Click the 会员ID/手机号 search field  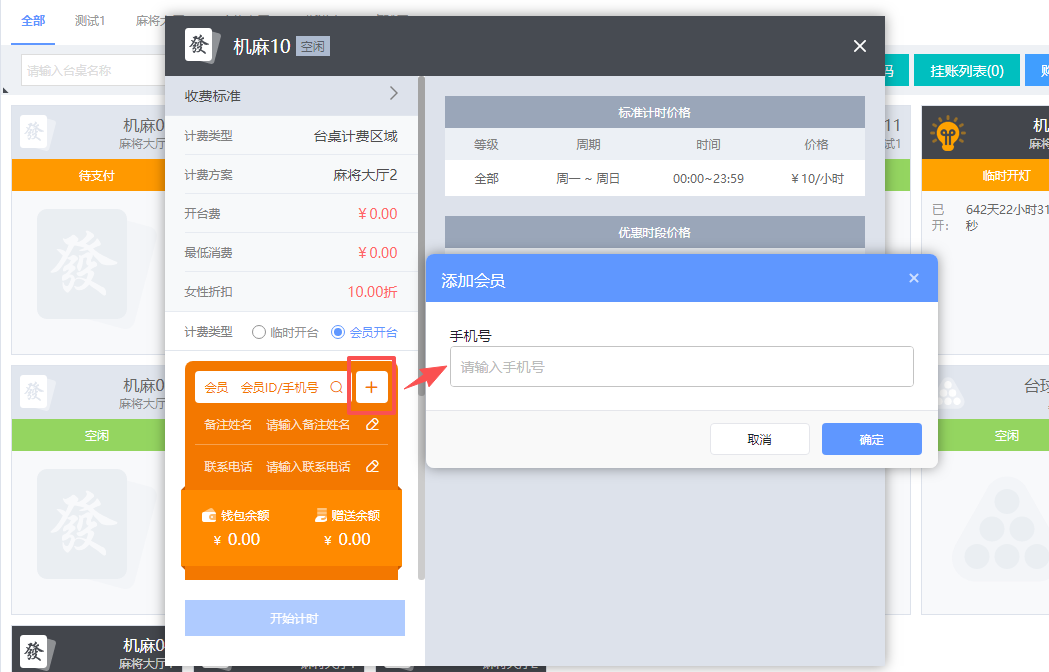click(x=280, y=388)
